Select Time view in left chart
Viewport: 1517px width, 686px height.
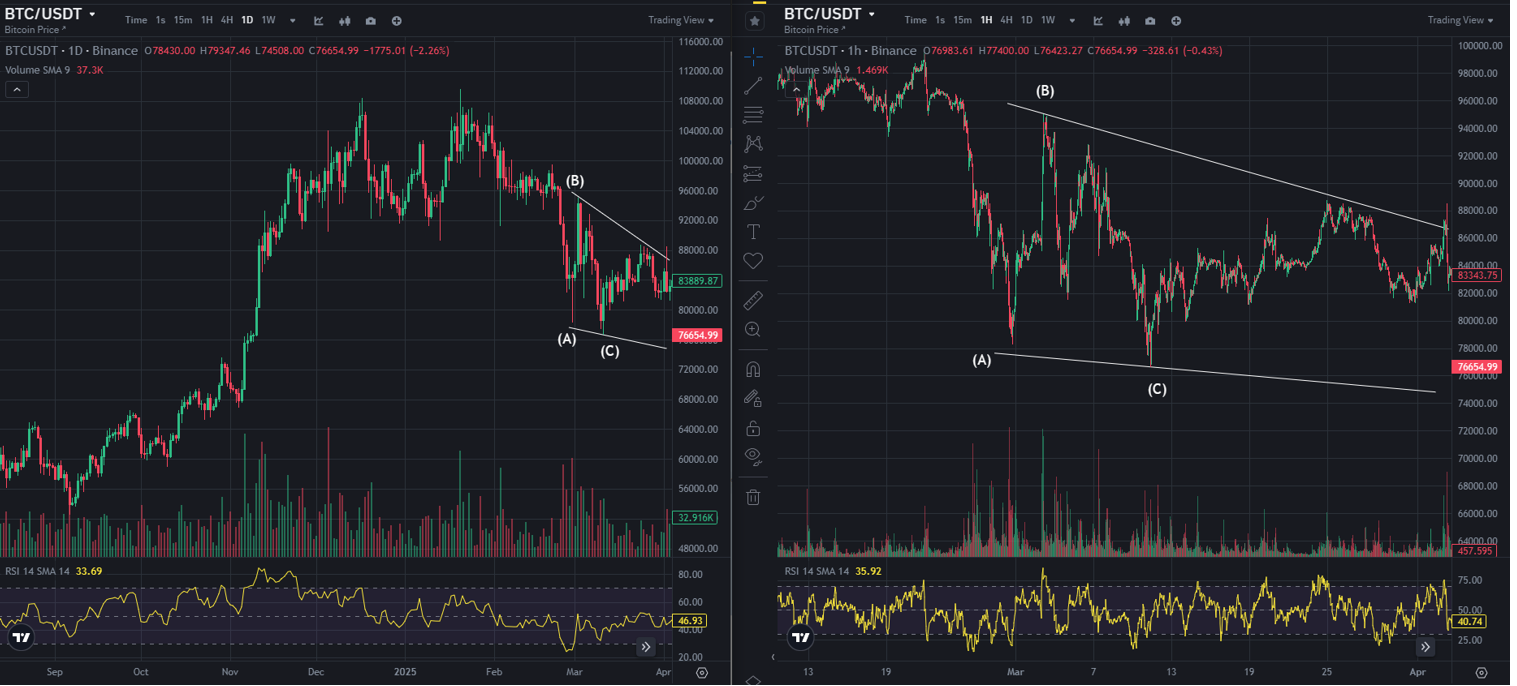point(136,20)
